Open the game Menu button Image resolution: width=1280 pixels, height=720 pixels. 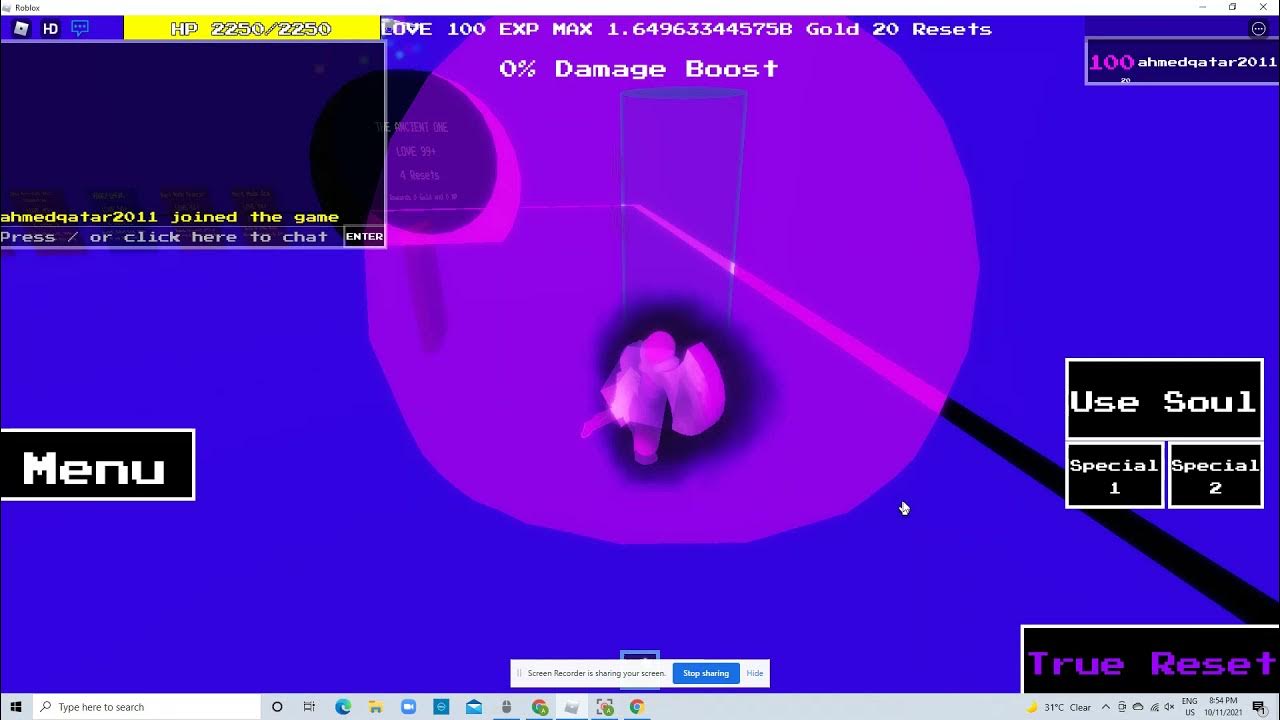tap(97, 465)
